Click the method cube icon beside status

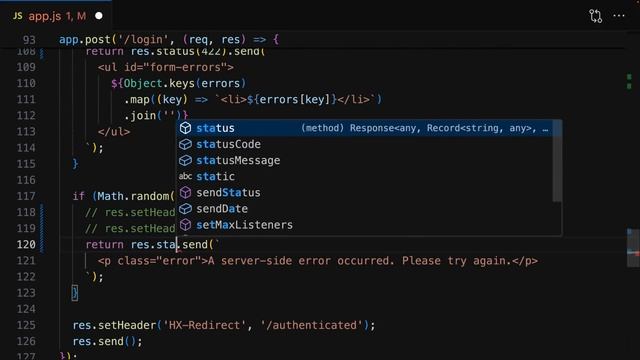tap(185, 128)
